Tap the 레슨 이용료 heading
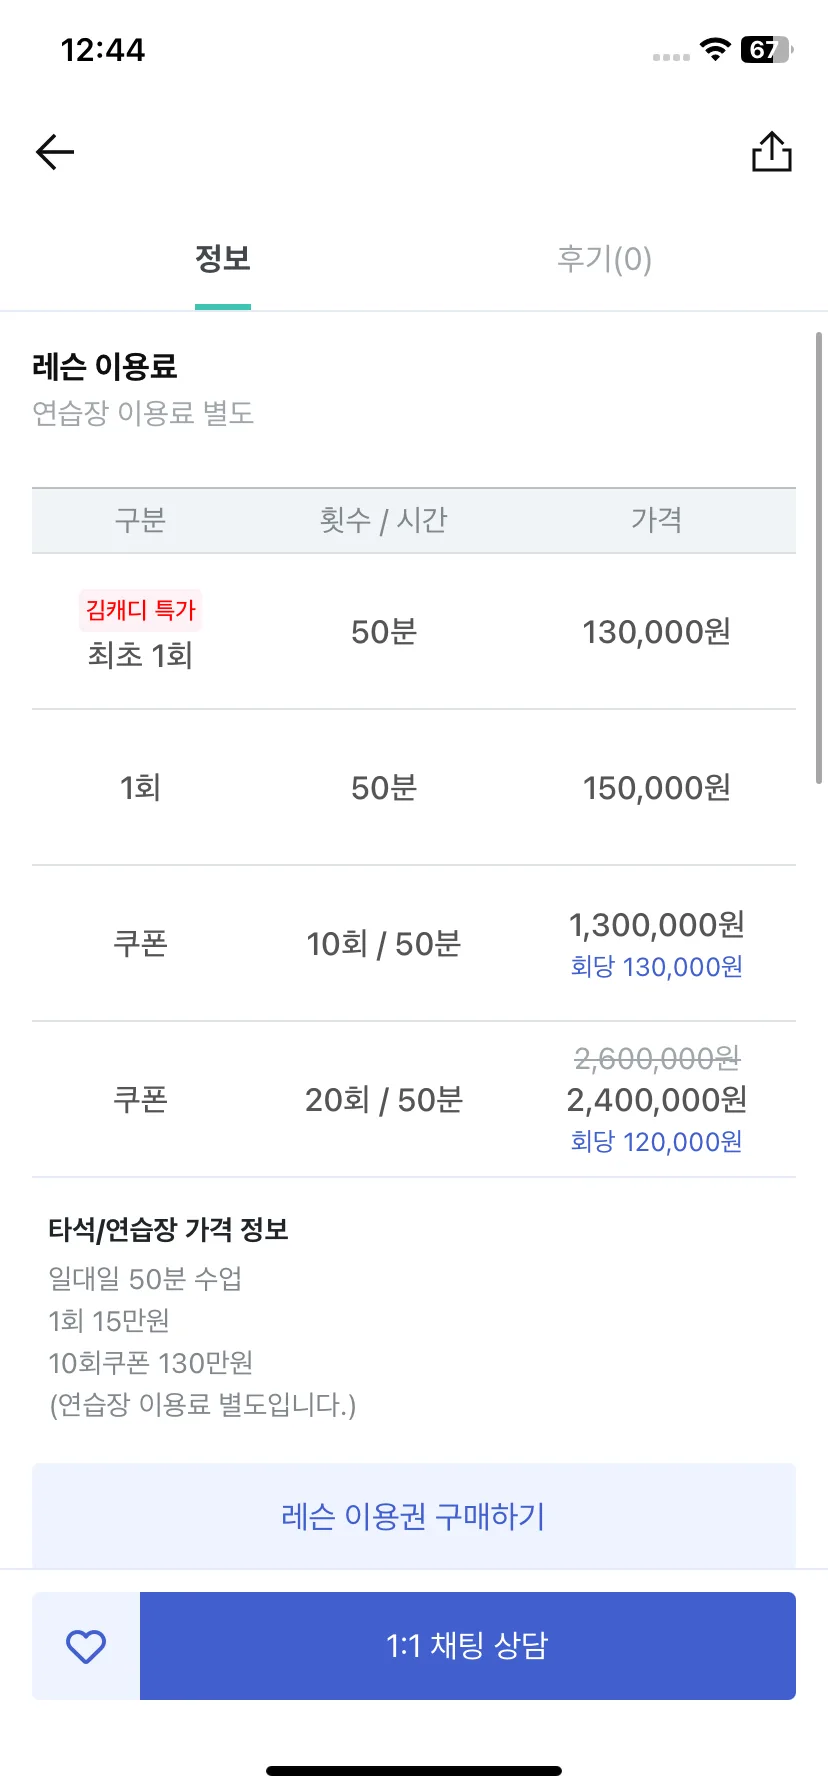Screen dimensions: 828x1792 pos(105,367)
